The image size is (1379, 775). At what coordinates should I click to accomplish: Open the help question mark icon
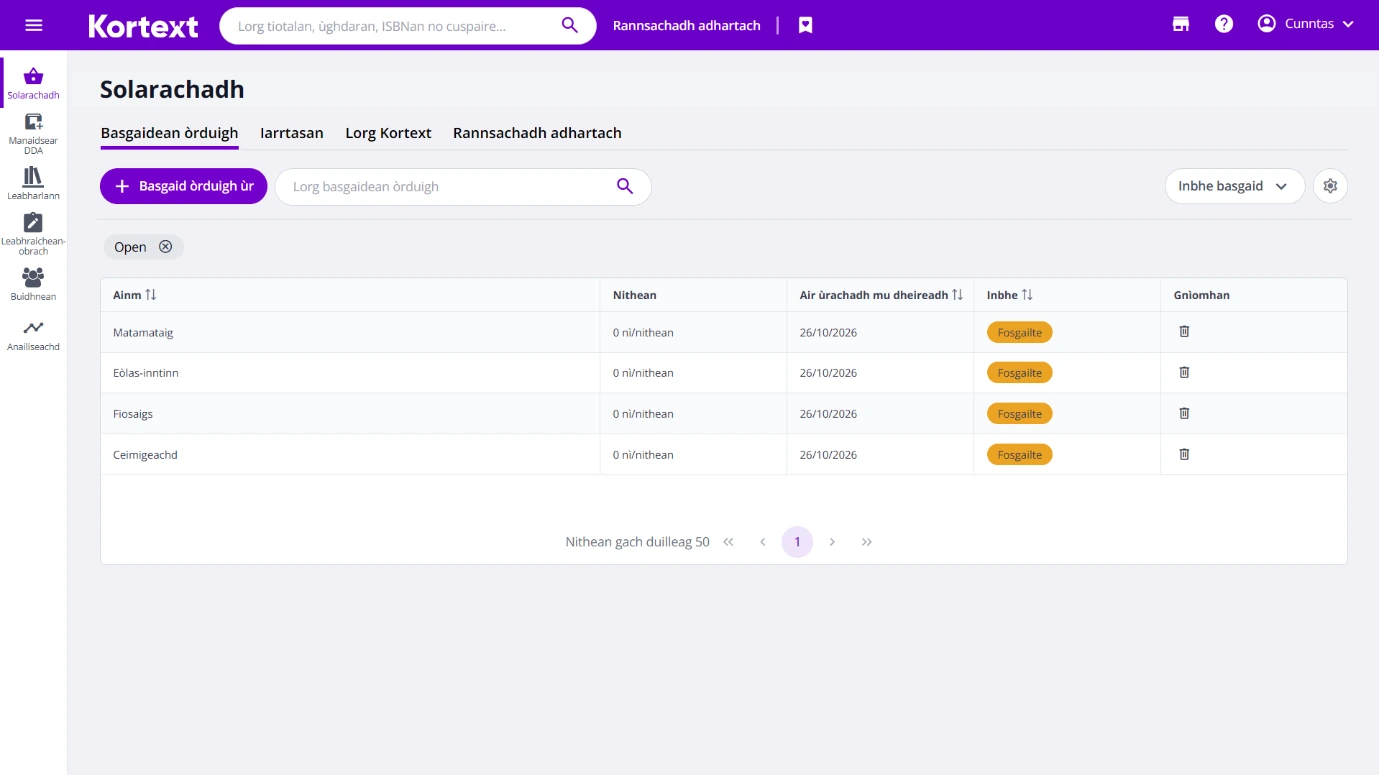coord(1224,24)
